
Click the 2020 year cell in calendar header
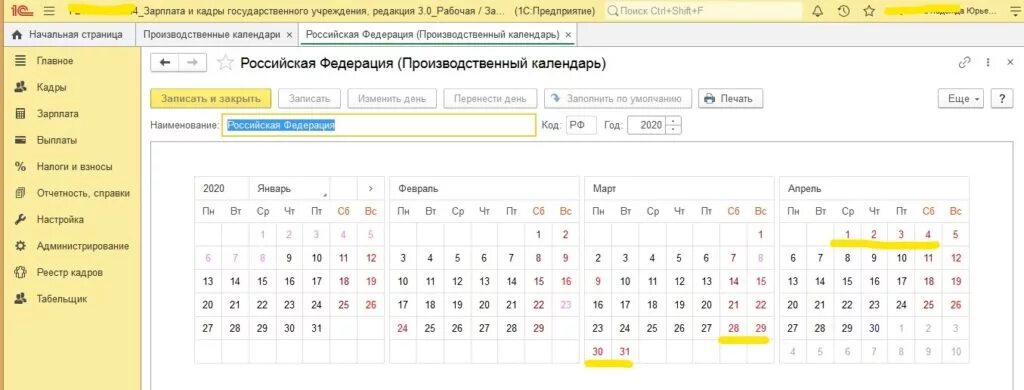(221, 188)
